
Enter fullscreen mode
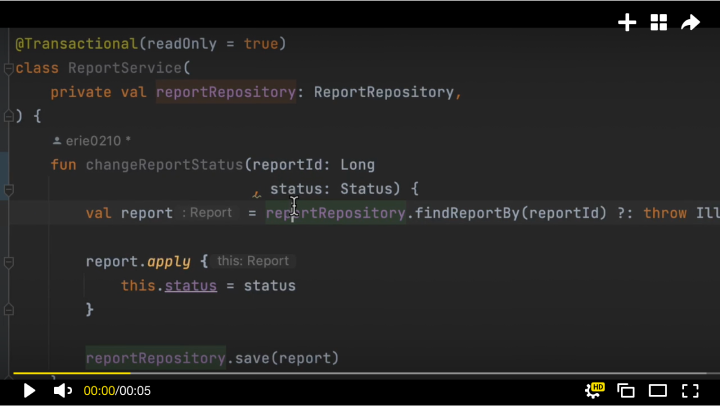click(690, 391)
